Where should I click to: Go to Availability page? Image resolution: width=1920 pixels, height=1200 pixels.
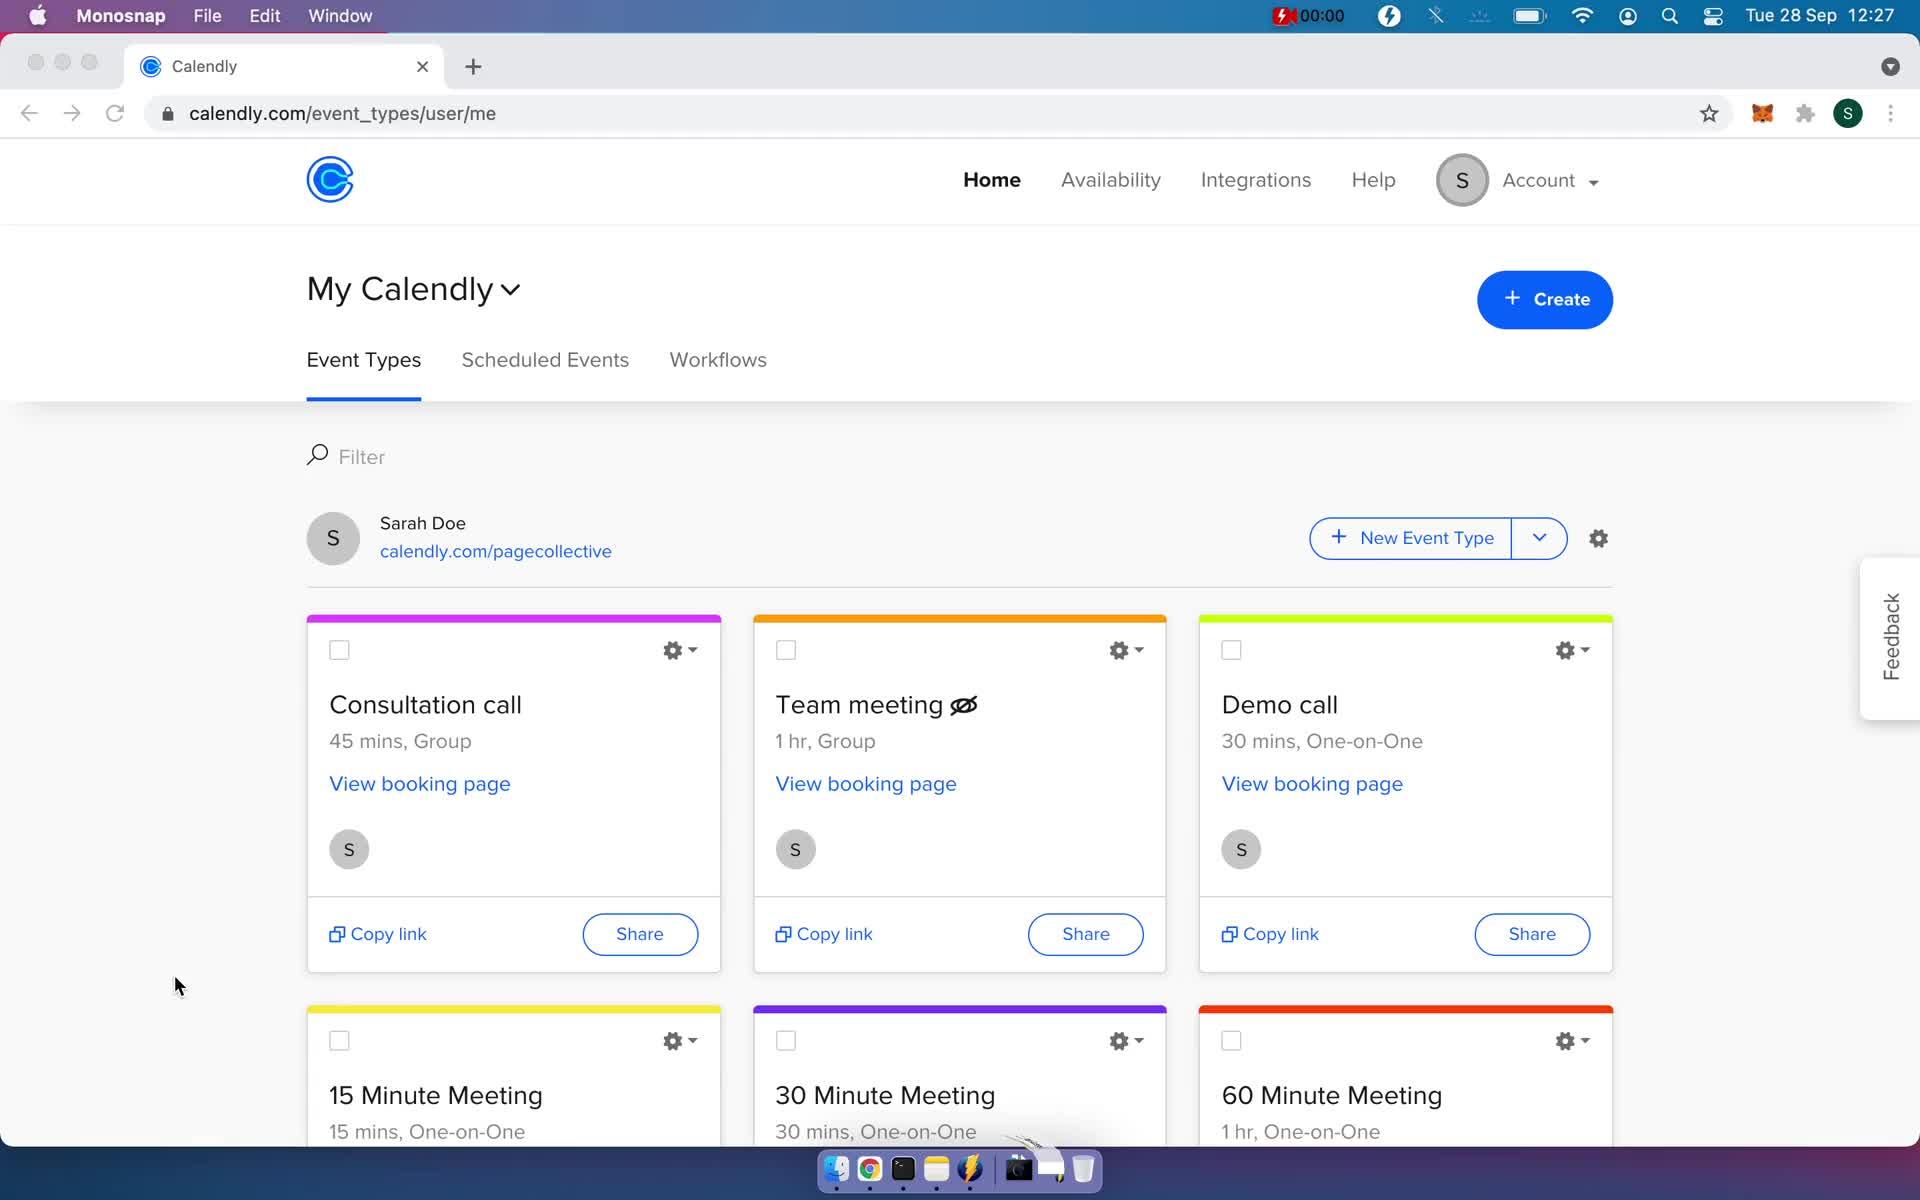pos(1110,180)
